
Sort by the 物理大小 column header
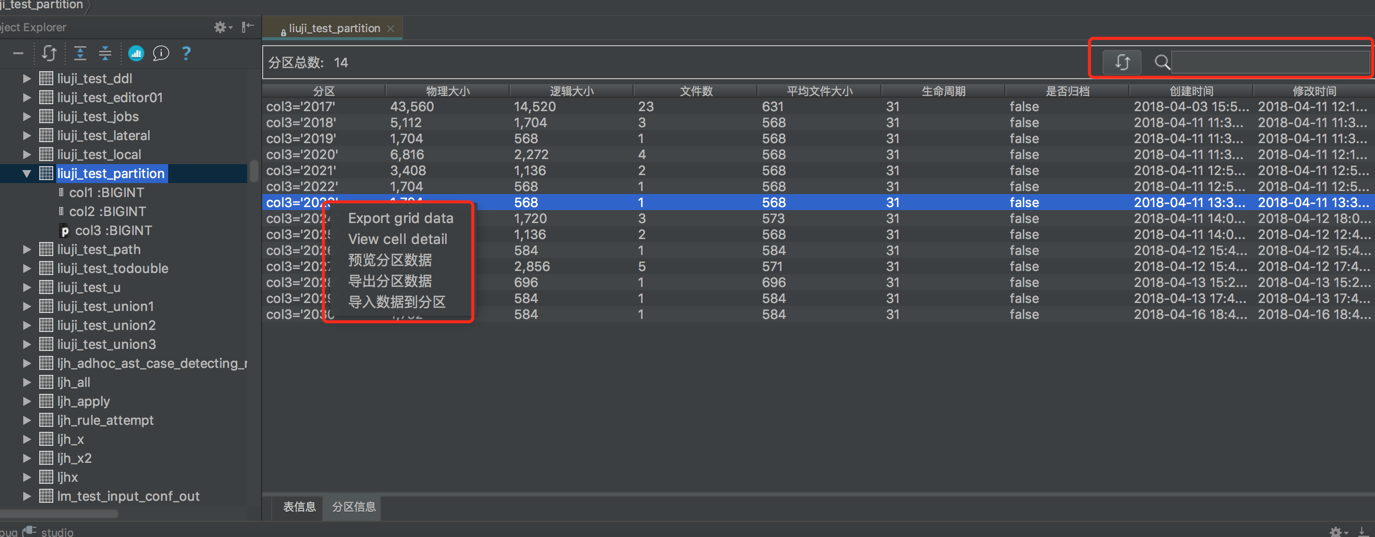coord(448,91)
